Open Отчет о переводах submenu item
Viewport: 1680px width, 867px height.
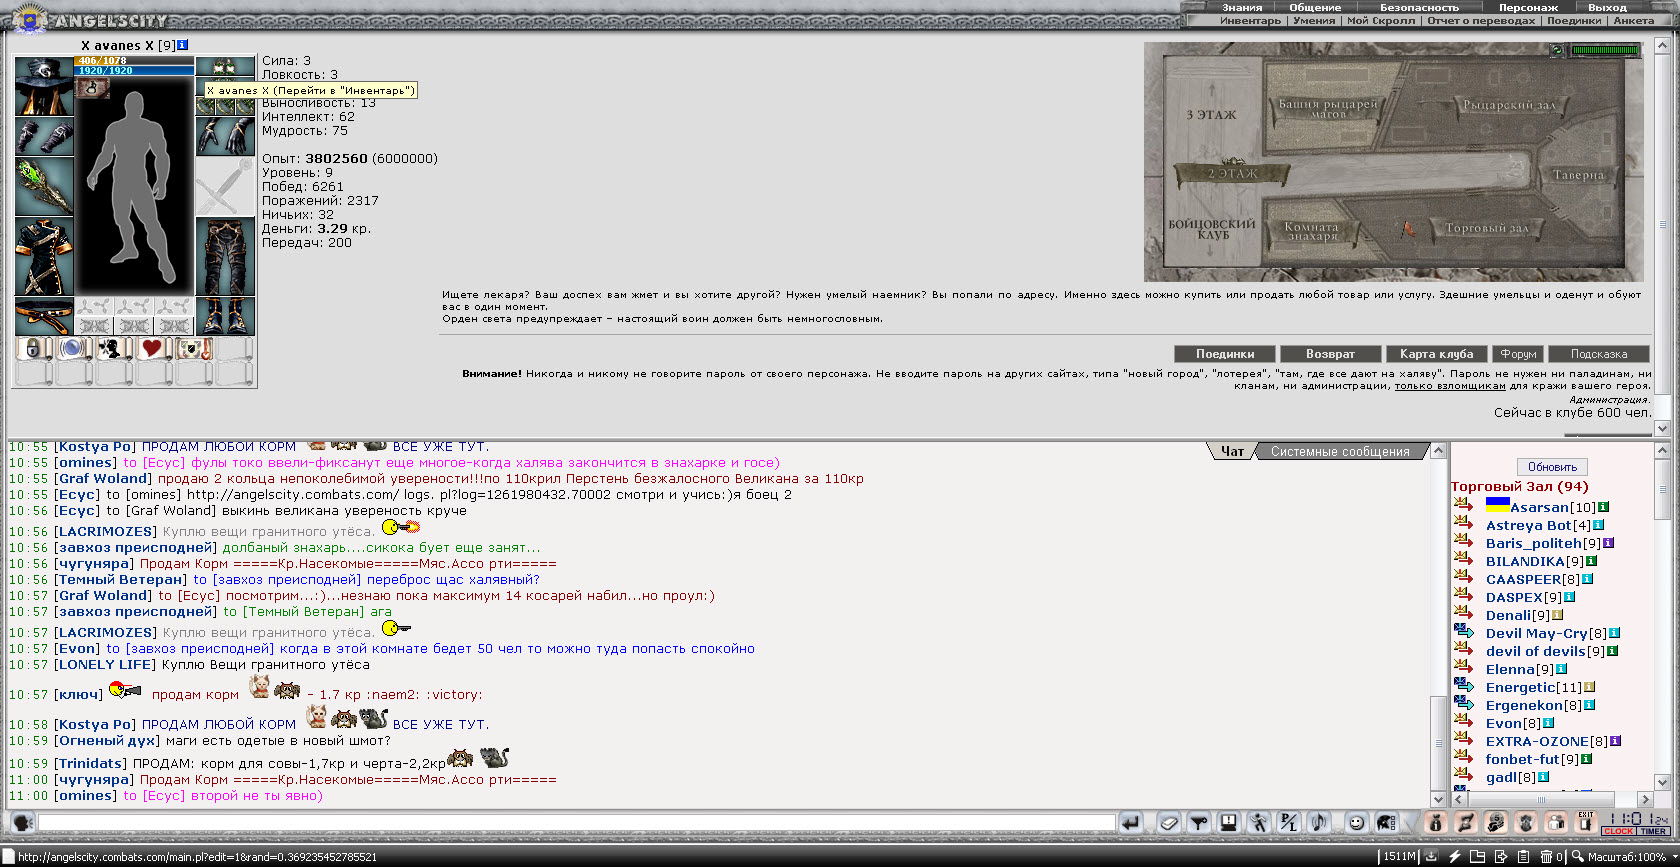pyautogui.click(x=1481, y=20)
